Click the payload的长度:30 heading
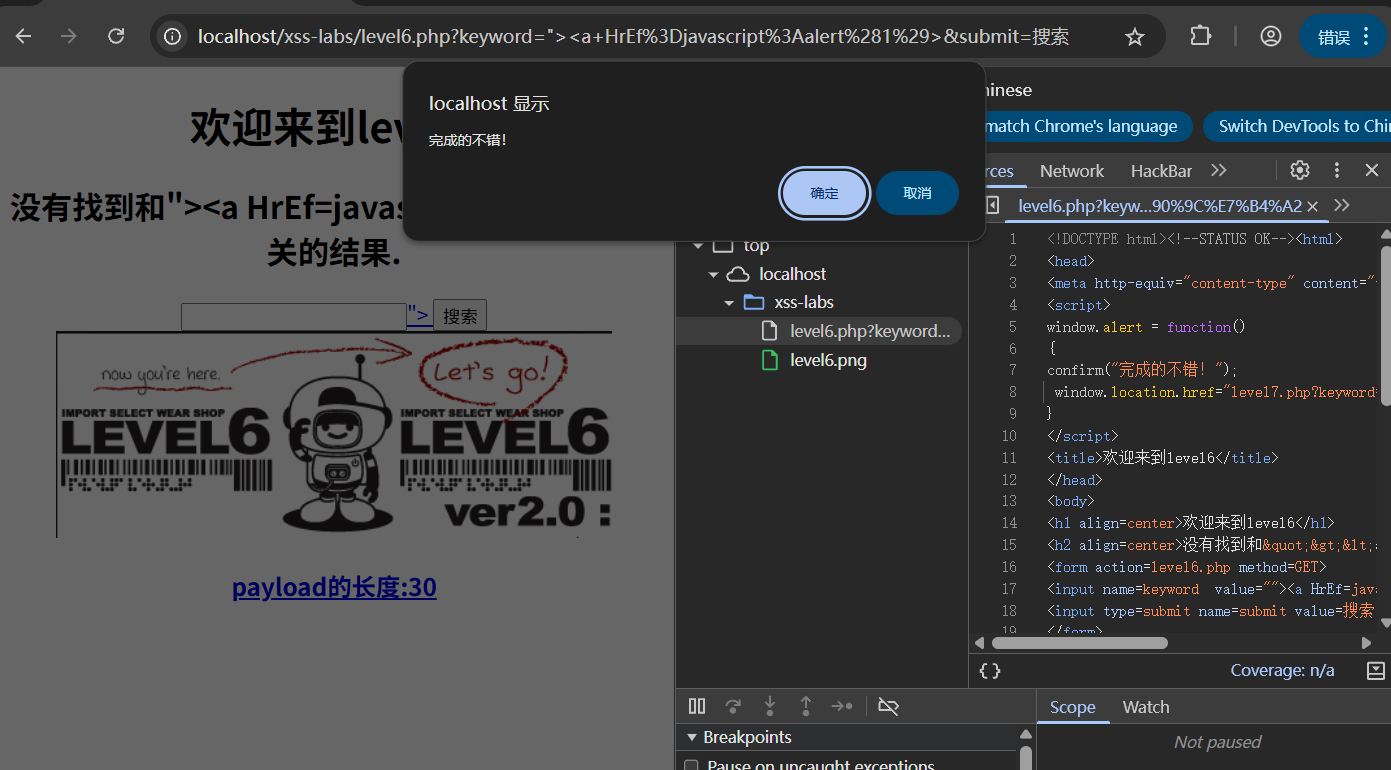1391x770 pixels. coord(334,587)
